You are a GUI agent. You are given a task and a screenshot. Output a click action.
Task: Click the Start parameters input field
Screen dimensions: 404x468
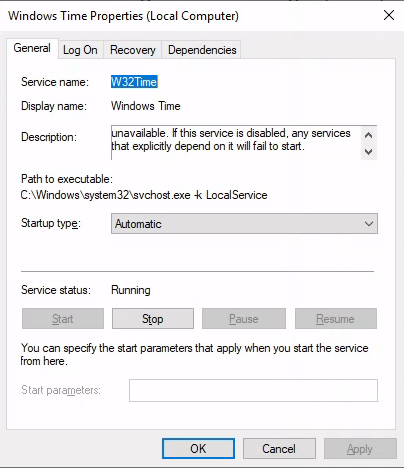point(253,390)
